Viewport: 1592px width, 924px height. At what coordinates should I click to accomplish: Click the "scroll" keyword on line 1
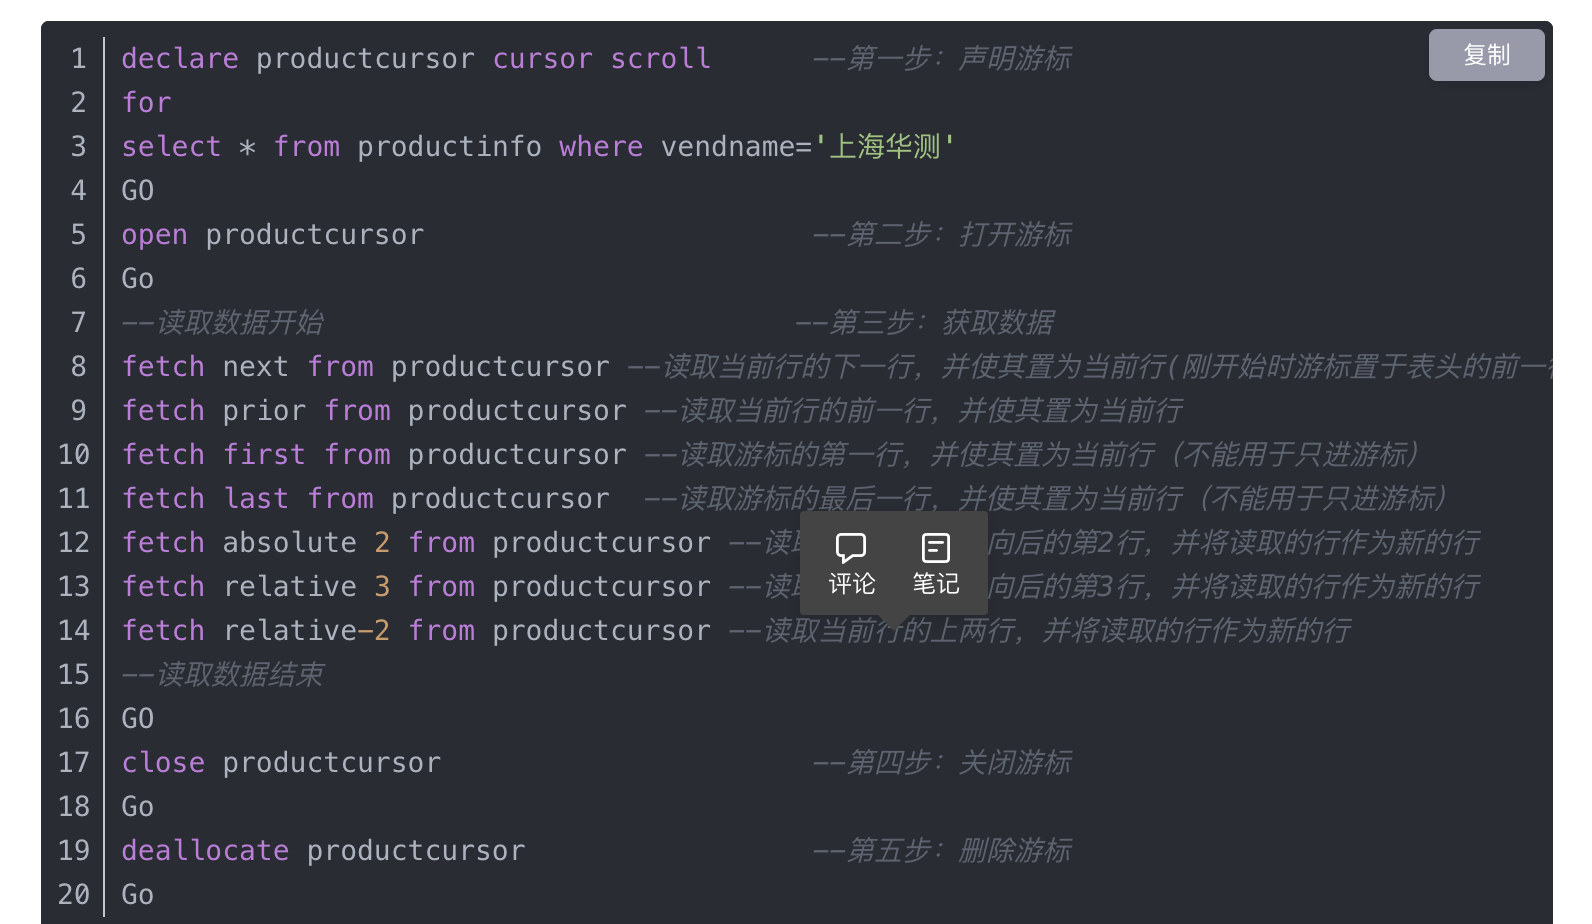tap(660, 59)
